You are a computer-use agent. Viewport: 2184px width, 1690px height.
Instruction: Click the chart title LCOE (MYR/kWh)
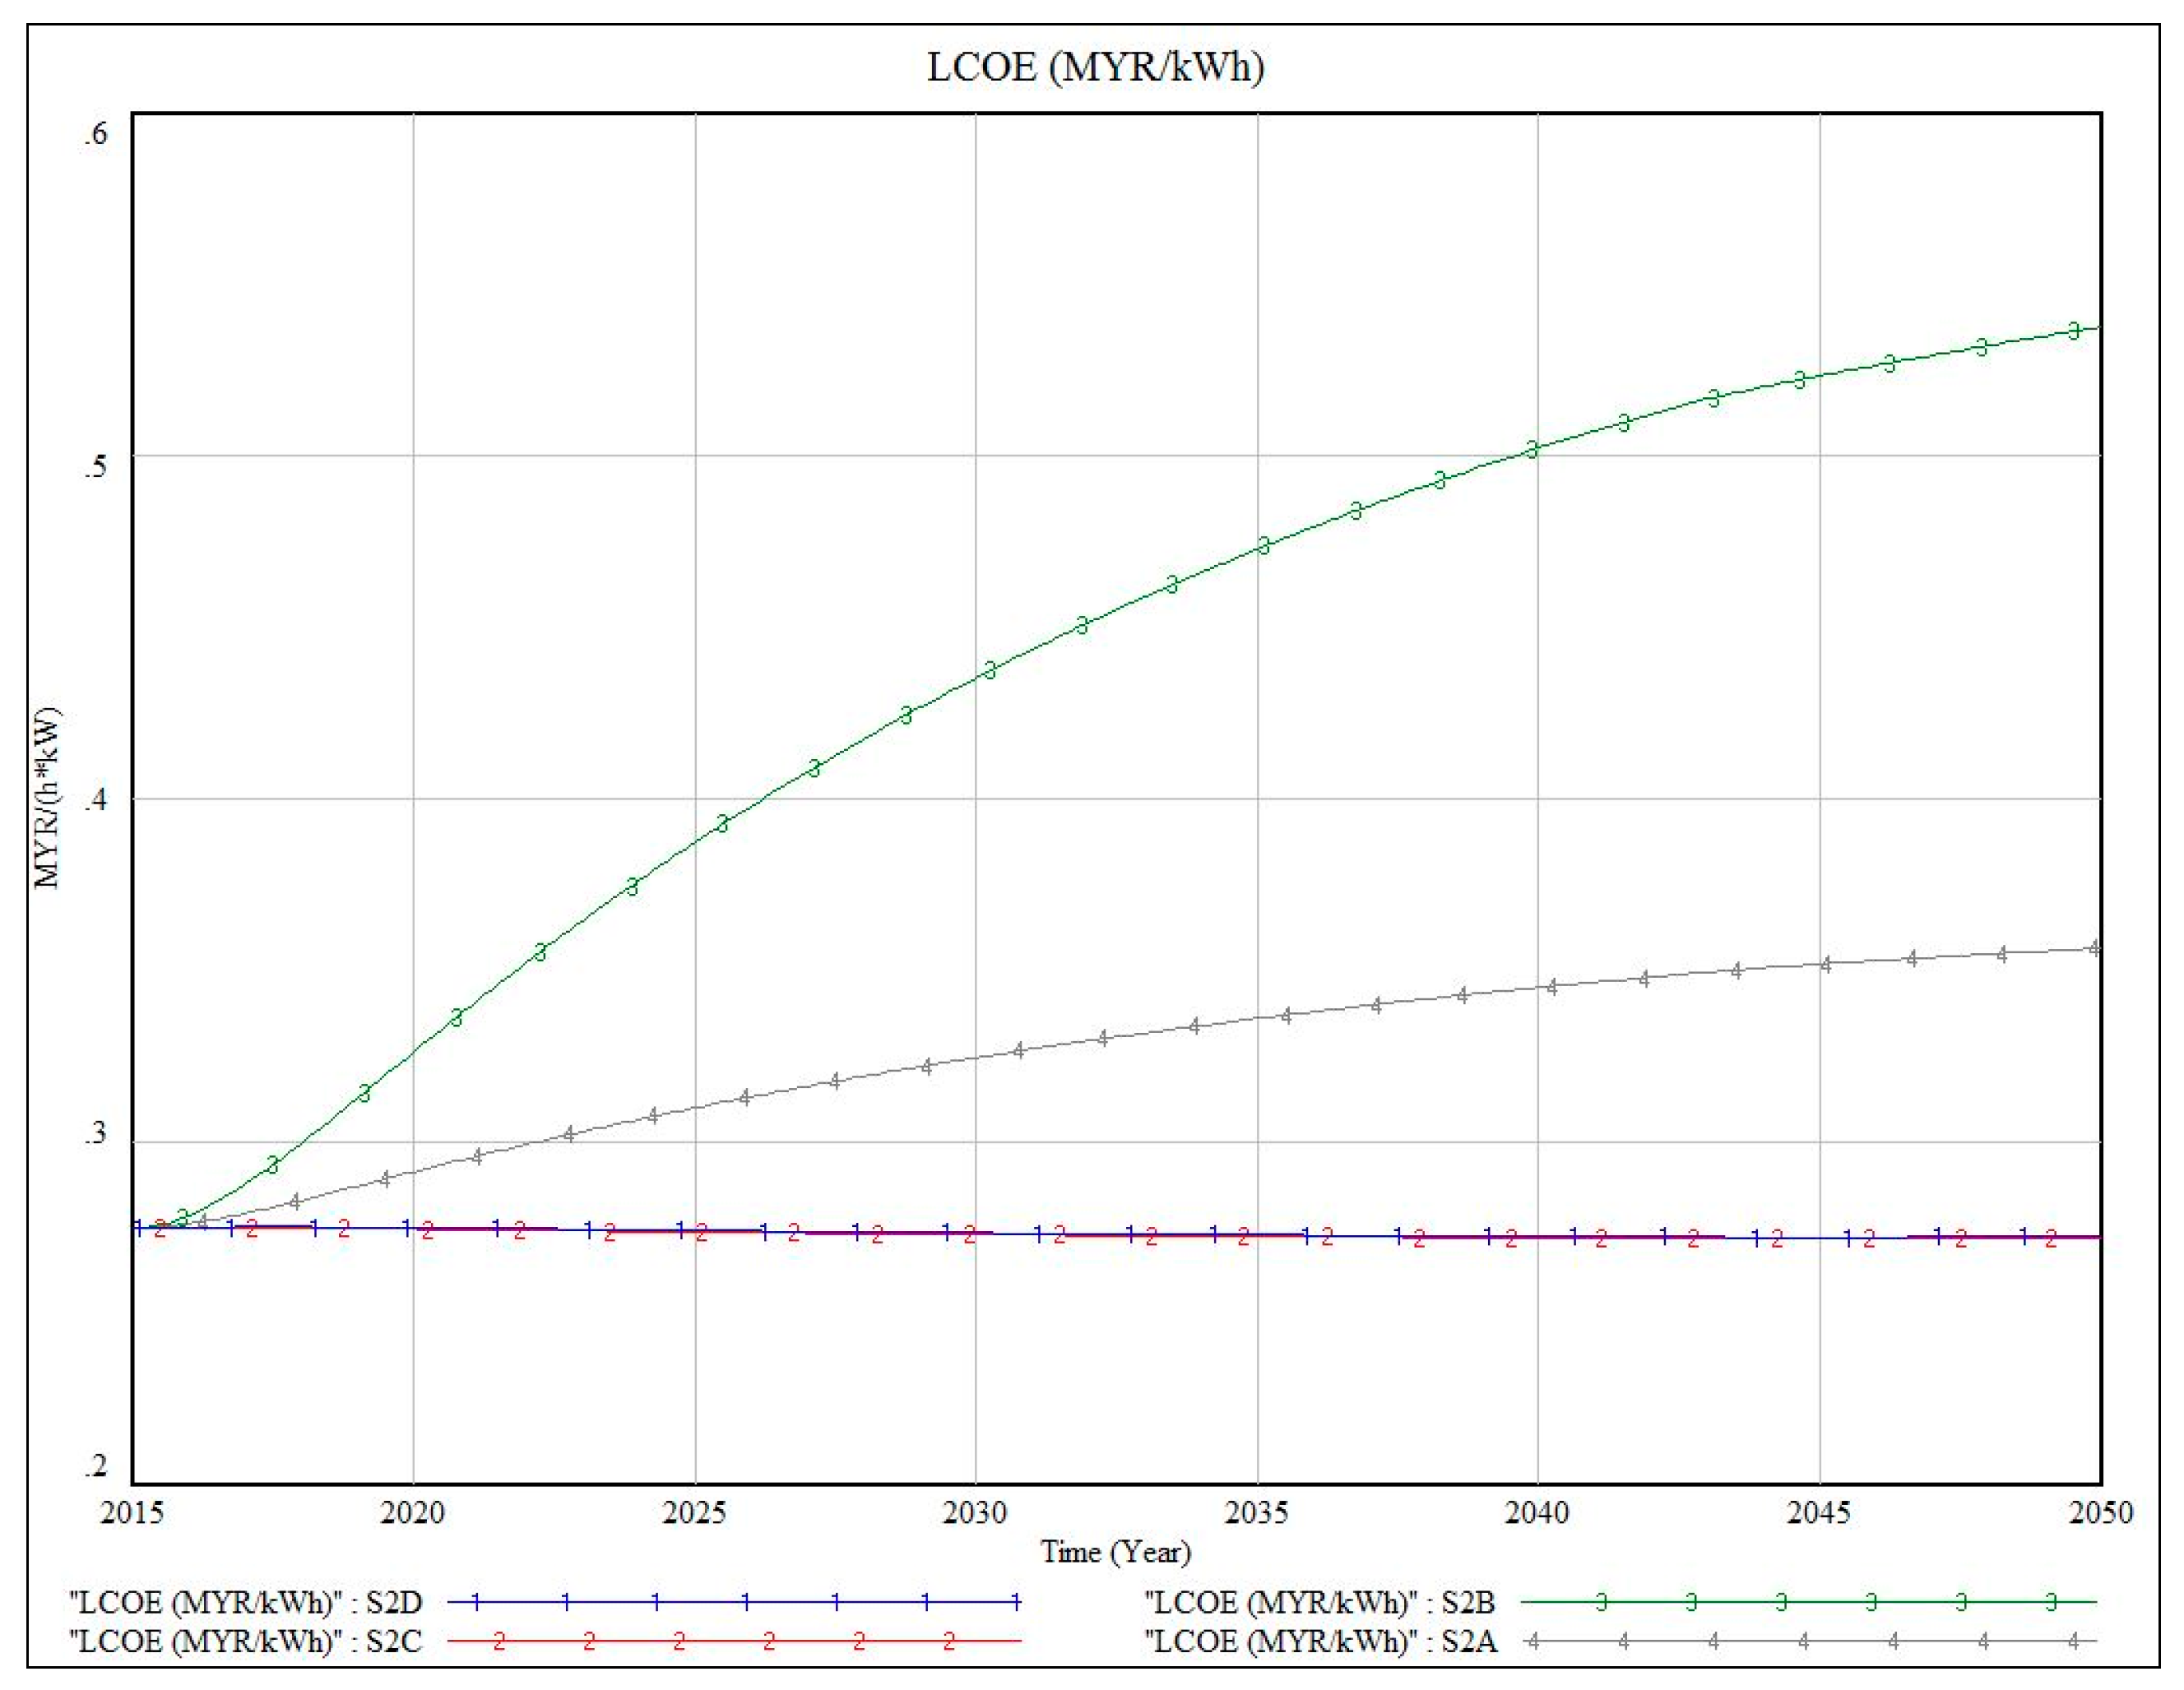tap(1095, 67)
